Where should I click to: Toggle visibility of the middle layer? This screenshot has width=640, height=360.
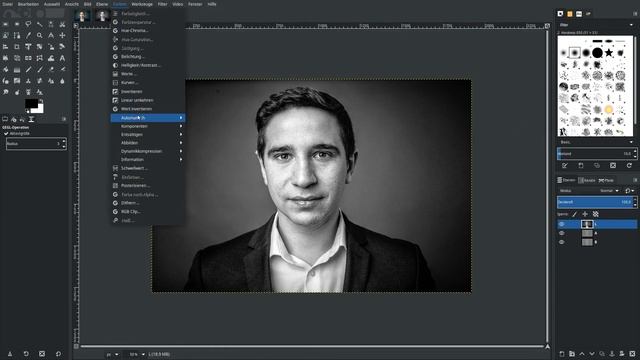562,233
